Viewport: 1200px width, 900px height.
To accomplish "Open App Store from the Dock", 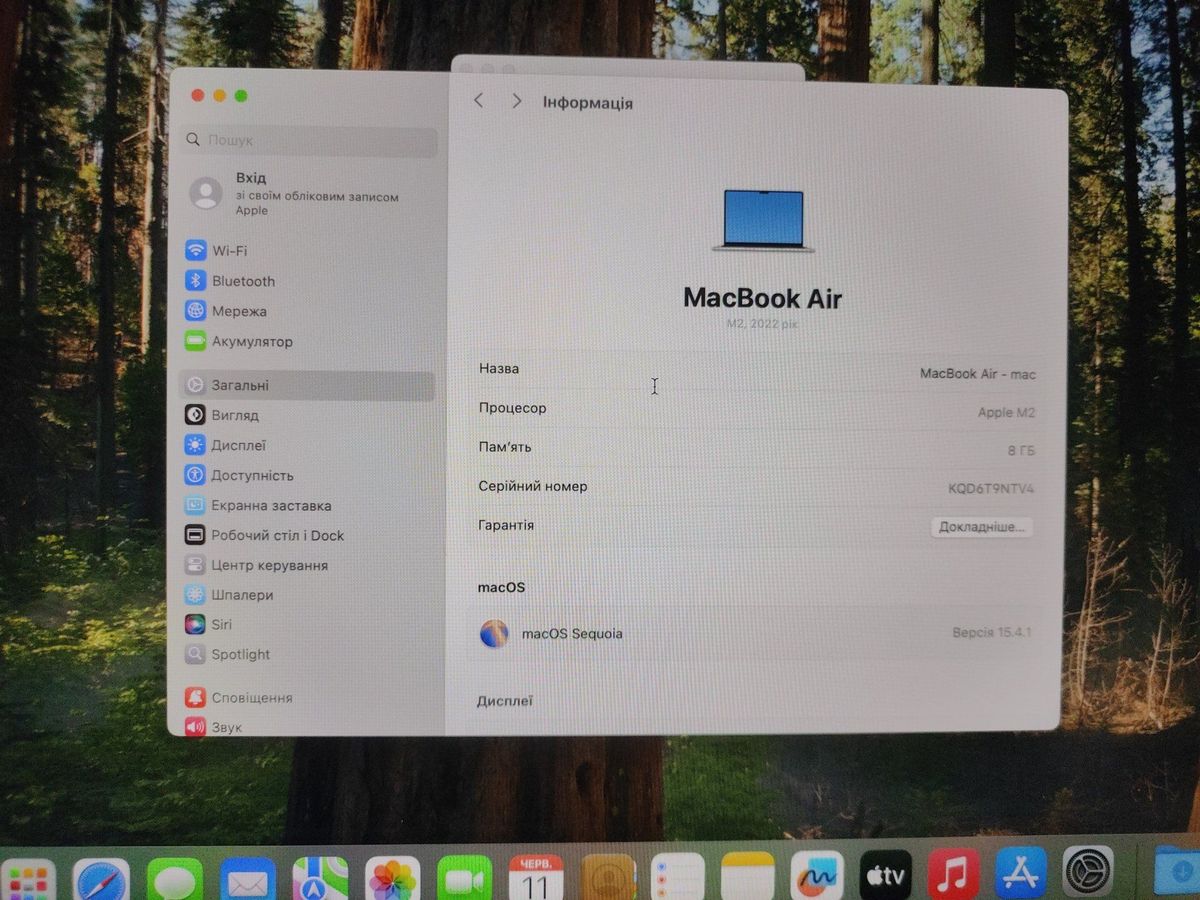I will coord(1021,873).
